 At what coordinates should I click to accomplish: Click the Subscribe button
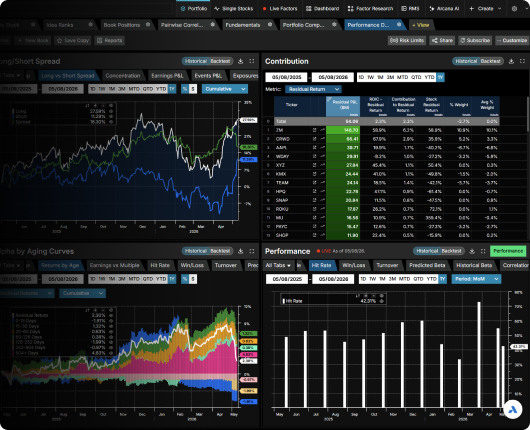(475, 41)
